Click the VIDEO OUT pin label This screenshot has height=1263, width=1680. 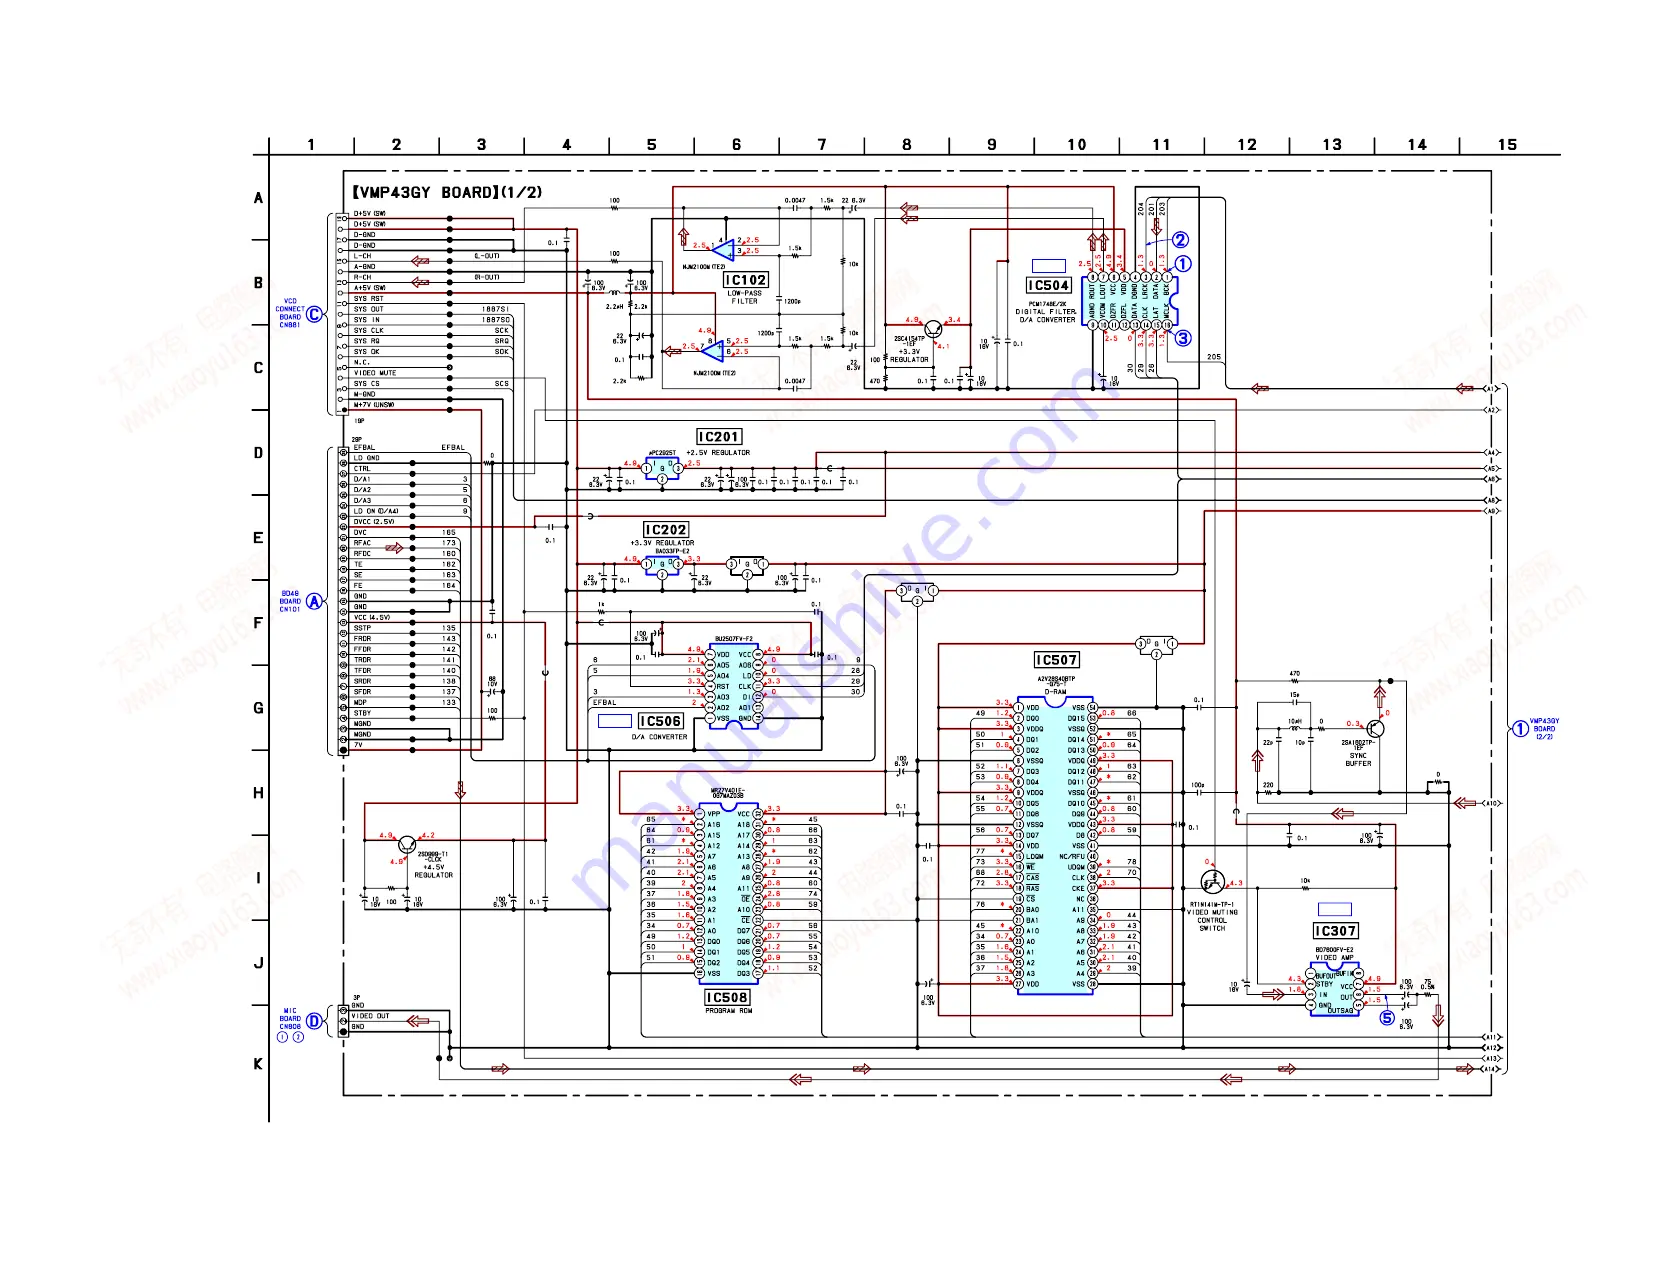pyautogui.click(x=370, y=1016)
